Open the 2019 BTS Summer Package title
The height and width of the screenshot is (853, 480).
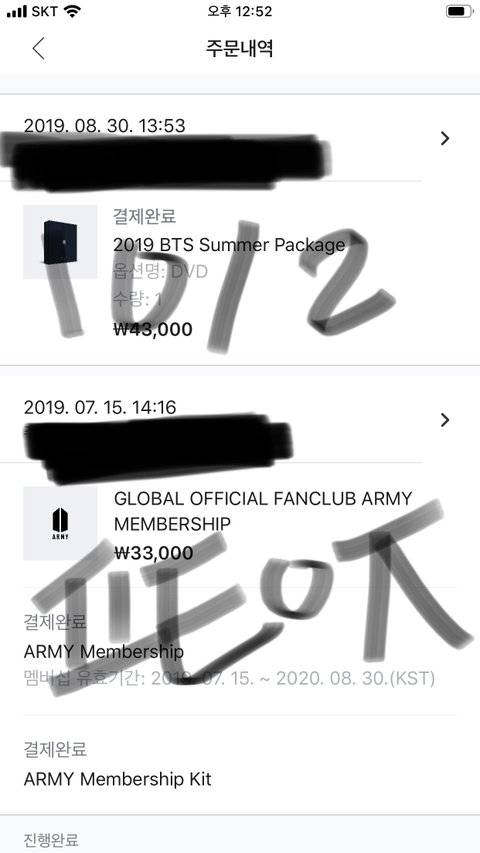(229, 245)
